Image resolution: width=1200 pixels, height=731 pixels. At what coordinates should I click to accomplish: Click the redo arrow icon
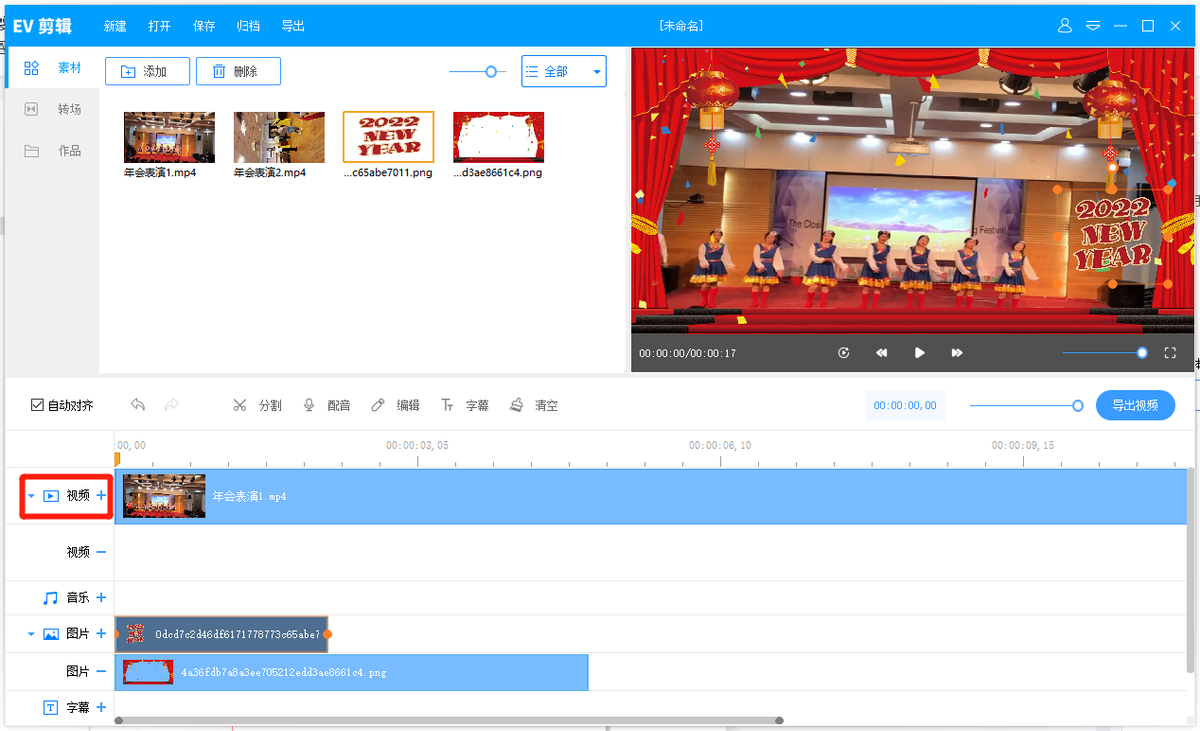coord(171,405)
